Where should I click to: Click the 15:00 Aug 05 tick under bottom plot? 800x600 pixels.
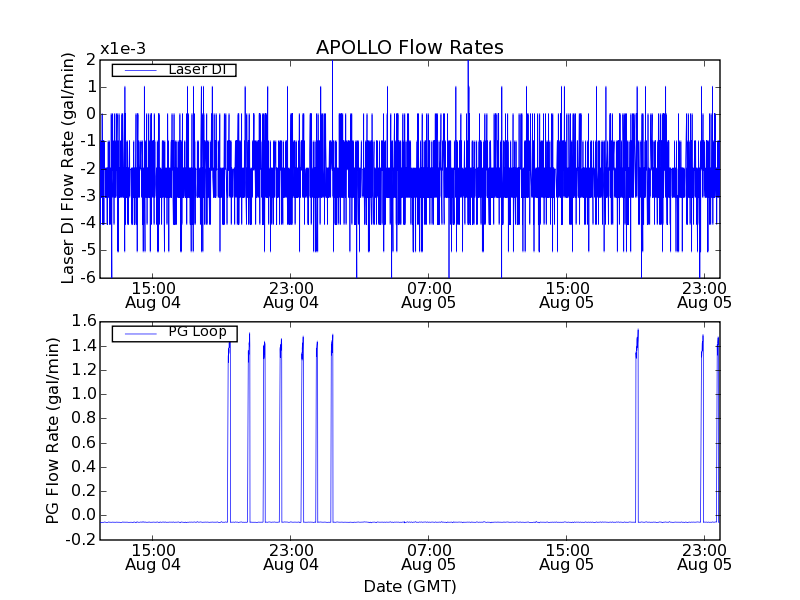[566, 556]
